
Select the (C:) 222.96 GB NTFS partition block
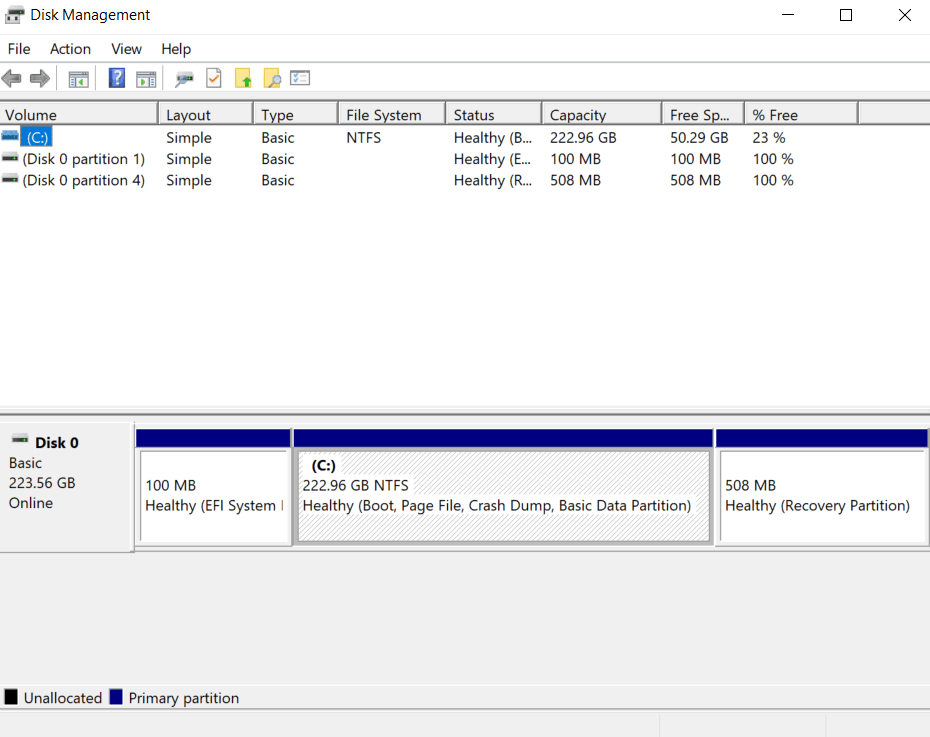[x=504, y=496]
